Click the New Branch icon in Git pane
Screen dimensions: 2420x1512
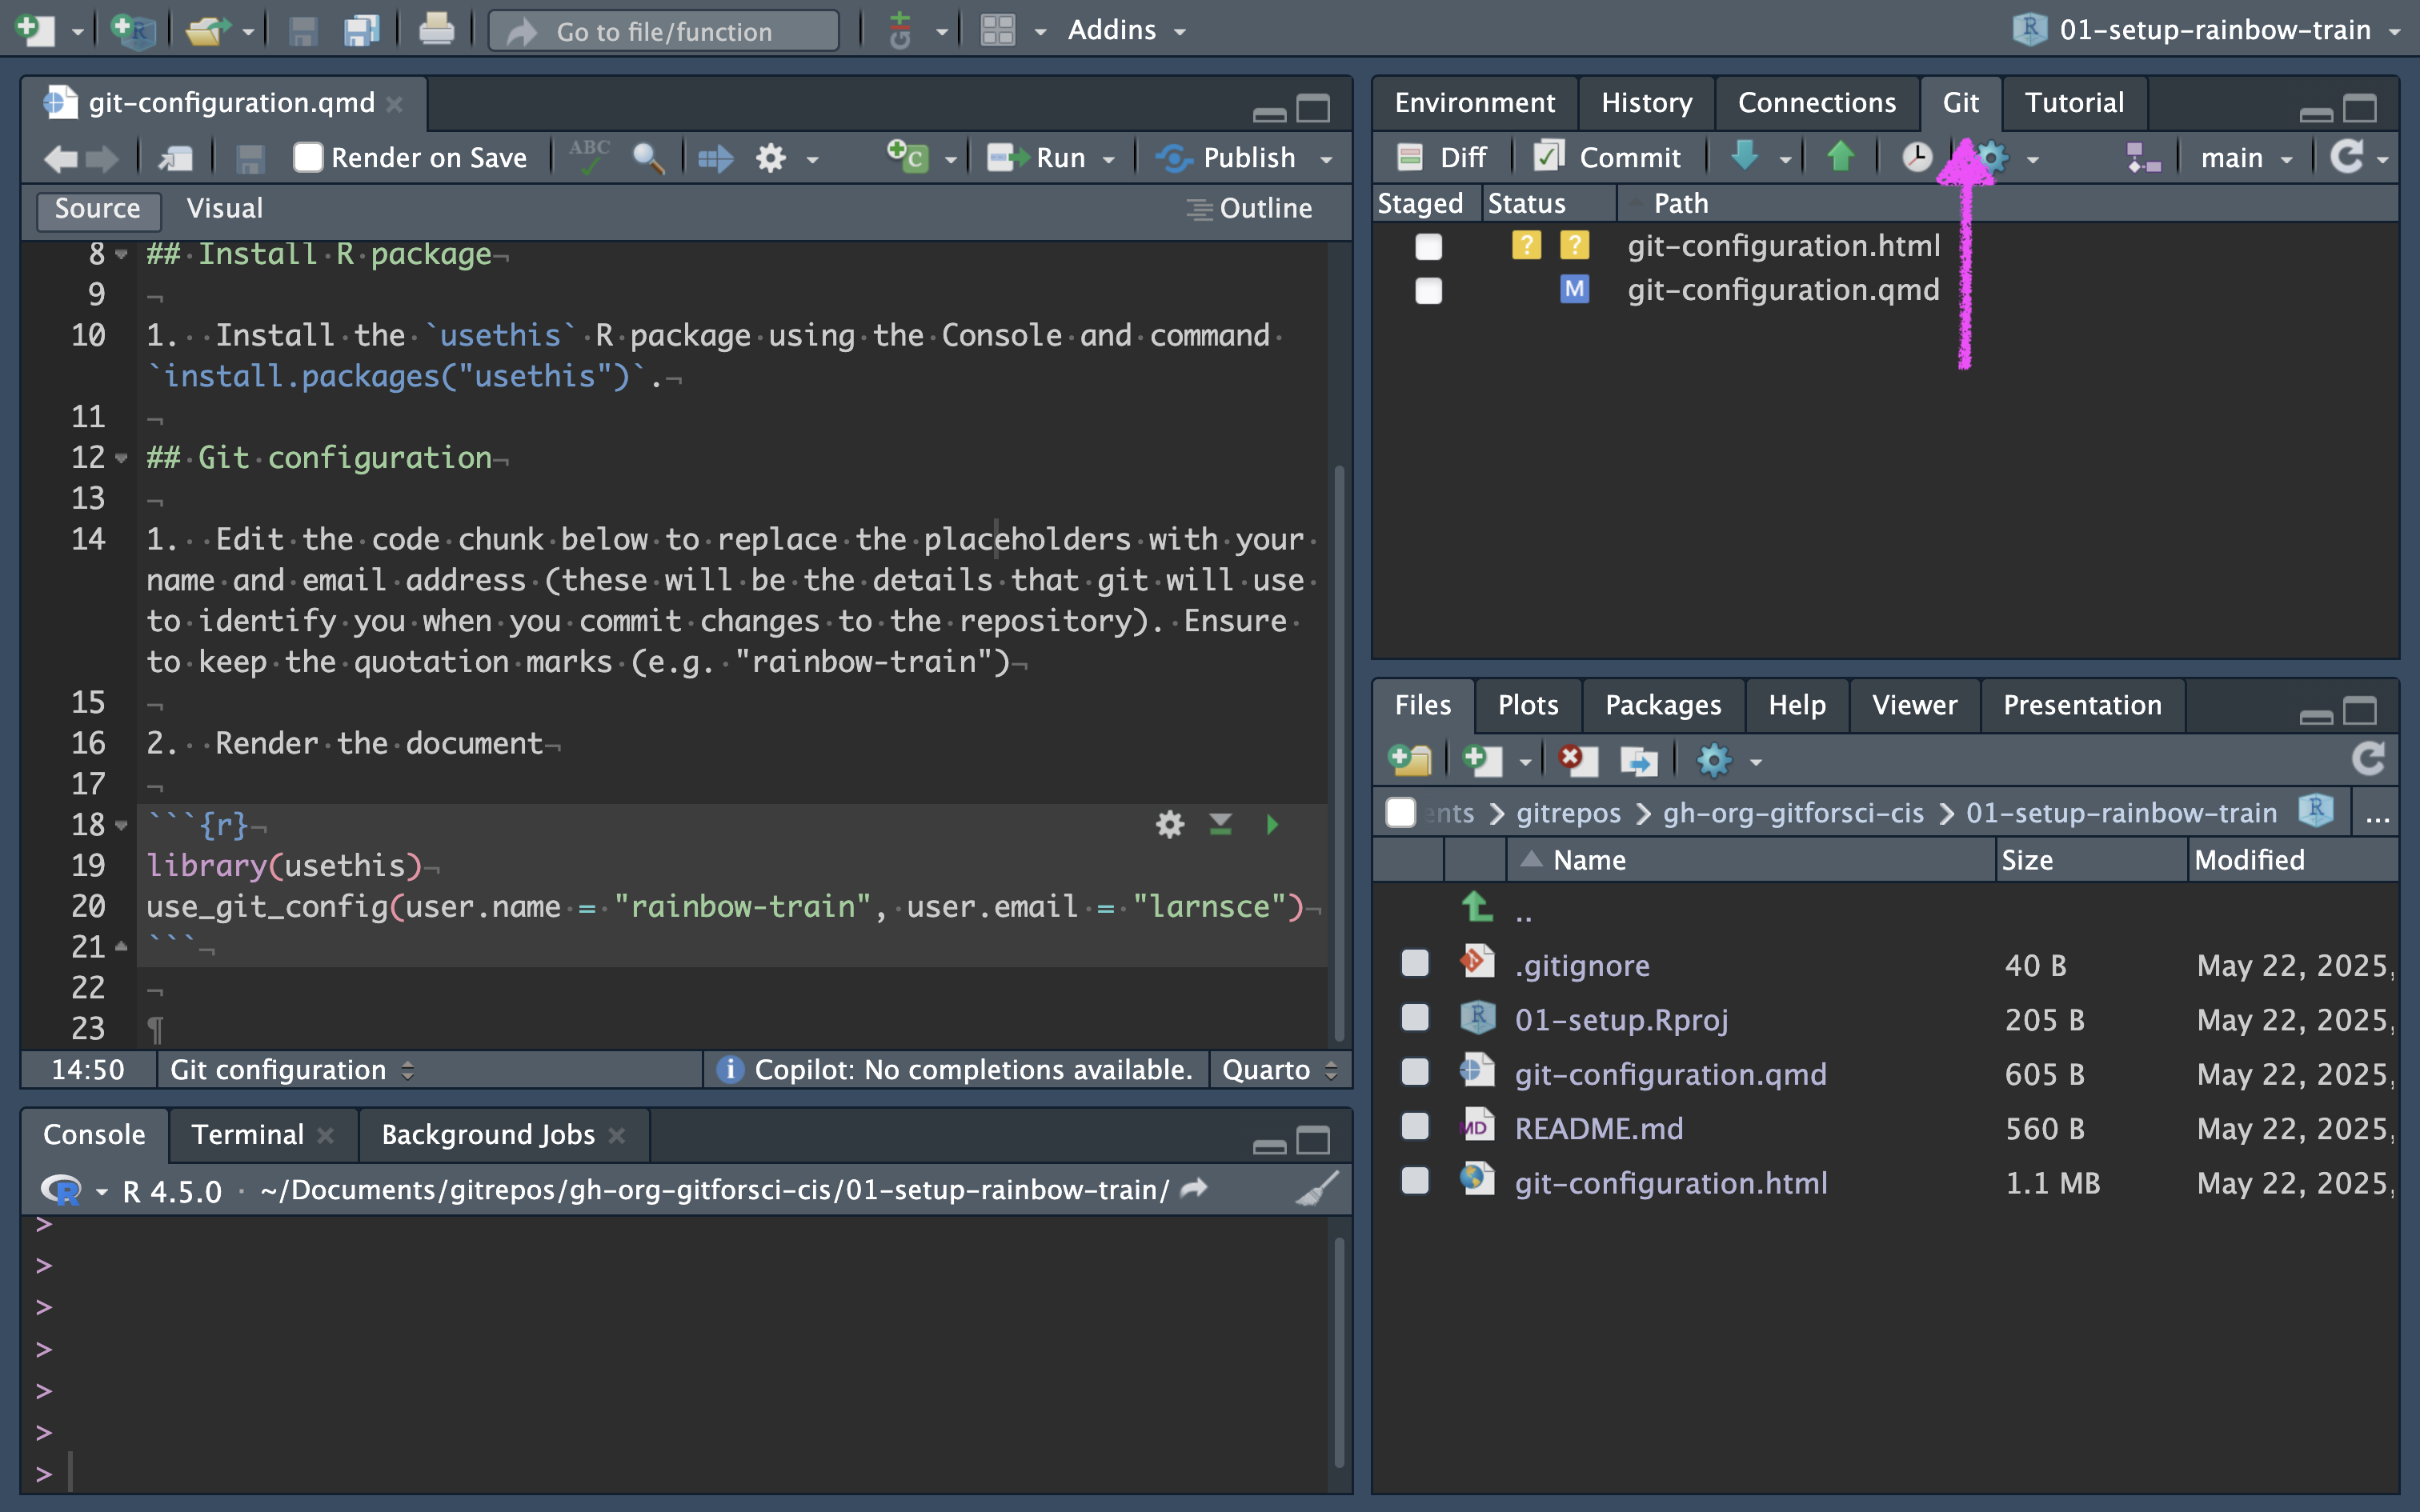click(x=2143, y=158)
